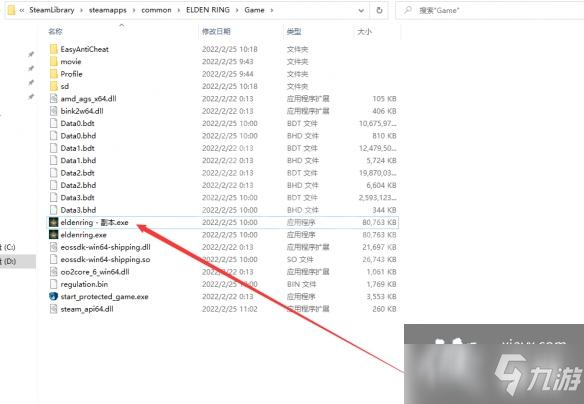584x404 pixels.
Task: Click the BIN 文件 type cell
Action: tap(301, 284)
